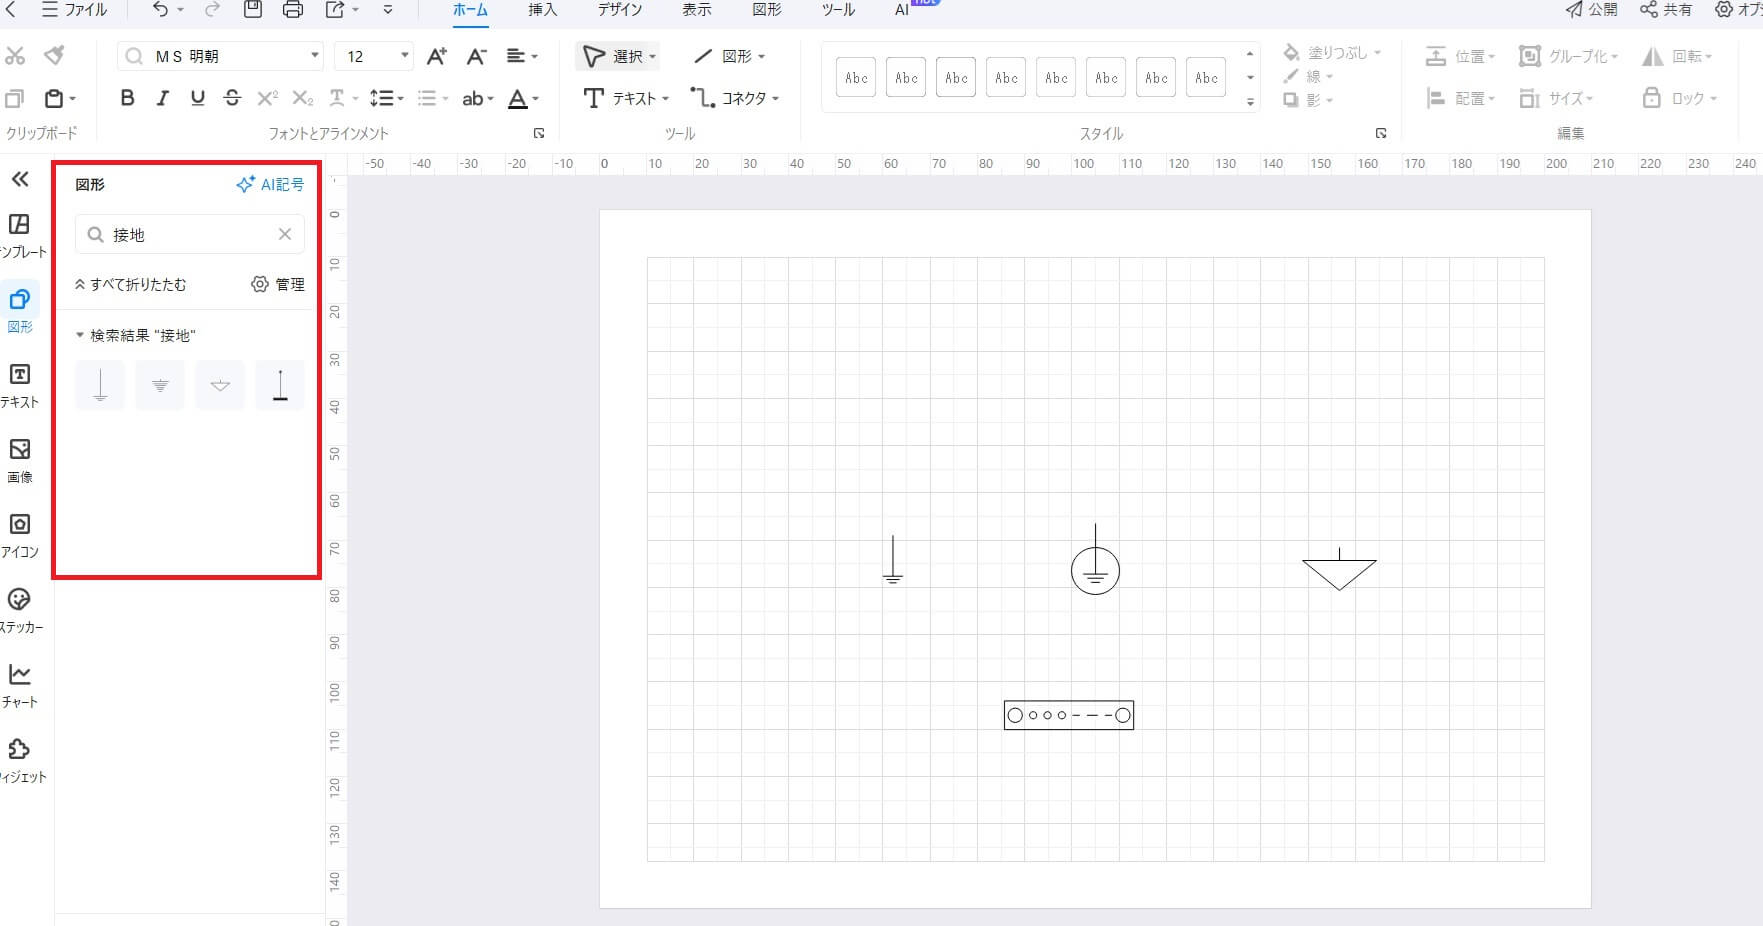Click the cut scissors icon
1763x926 pixels.
pos(15,56)
